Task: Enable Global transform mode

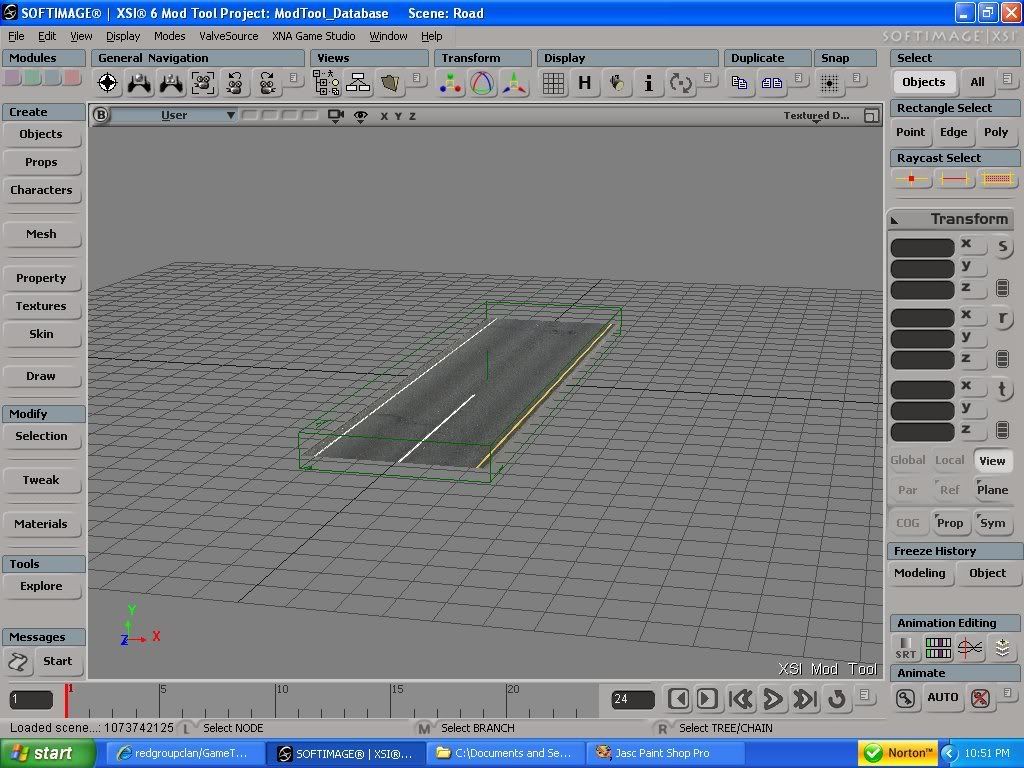Action: point(908,460)
